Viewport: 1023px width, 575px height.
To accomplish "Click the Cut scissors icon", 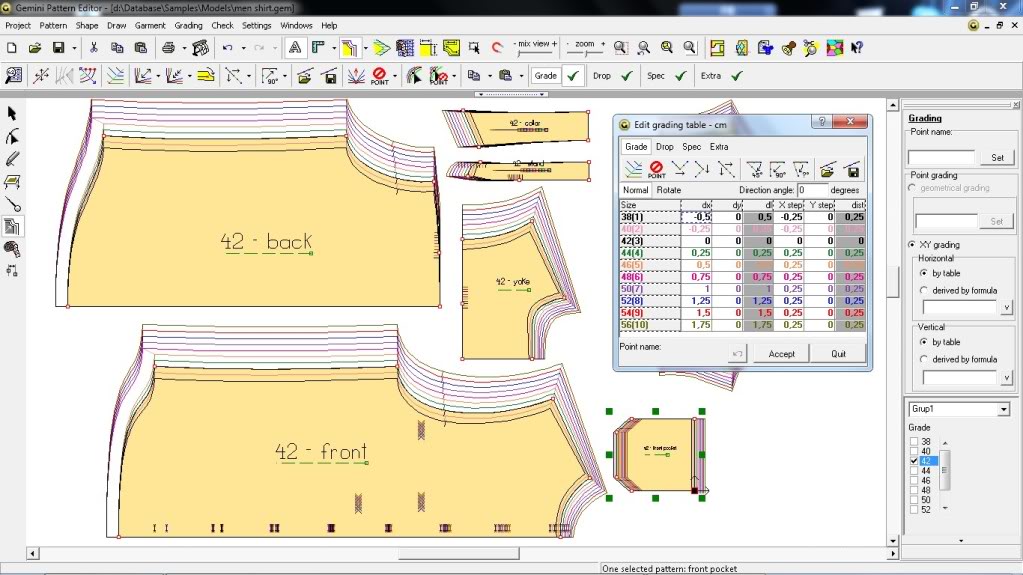I will pos(93,47).
